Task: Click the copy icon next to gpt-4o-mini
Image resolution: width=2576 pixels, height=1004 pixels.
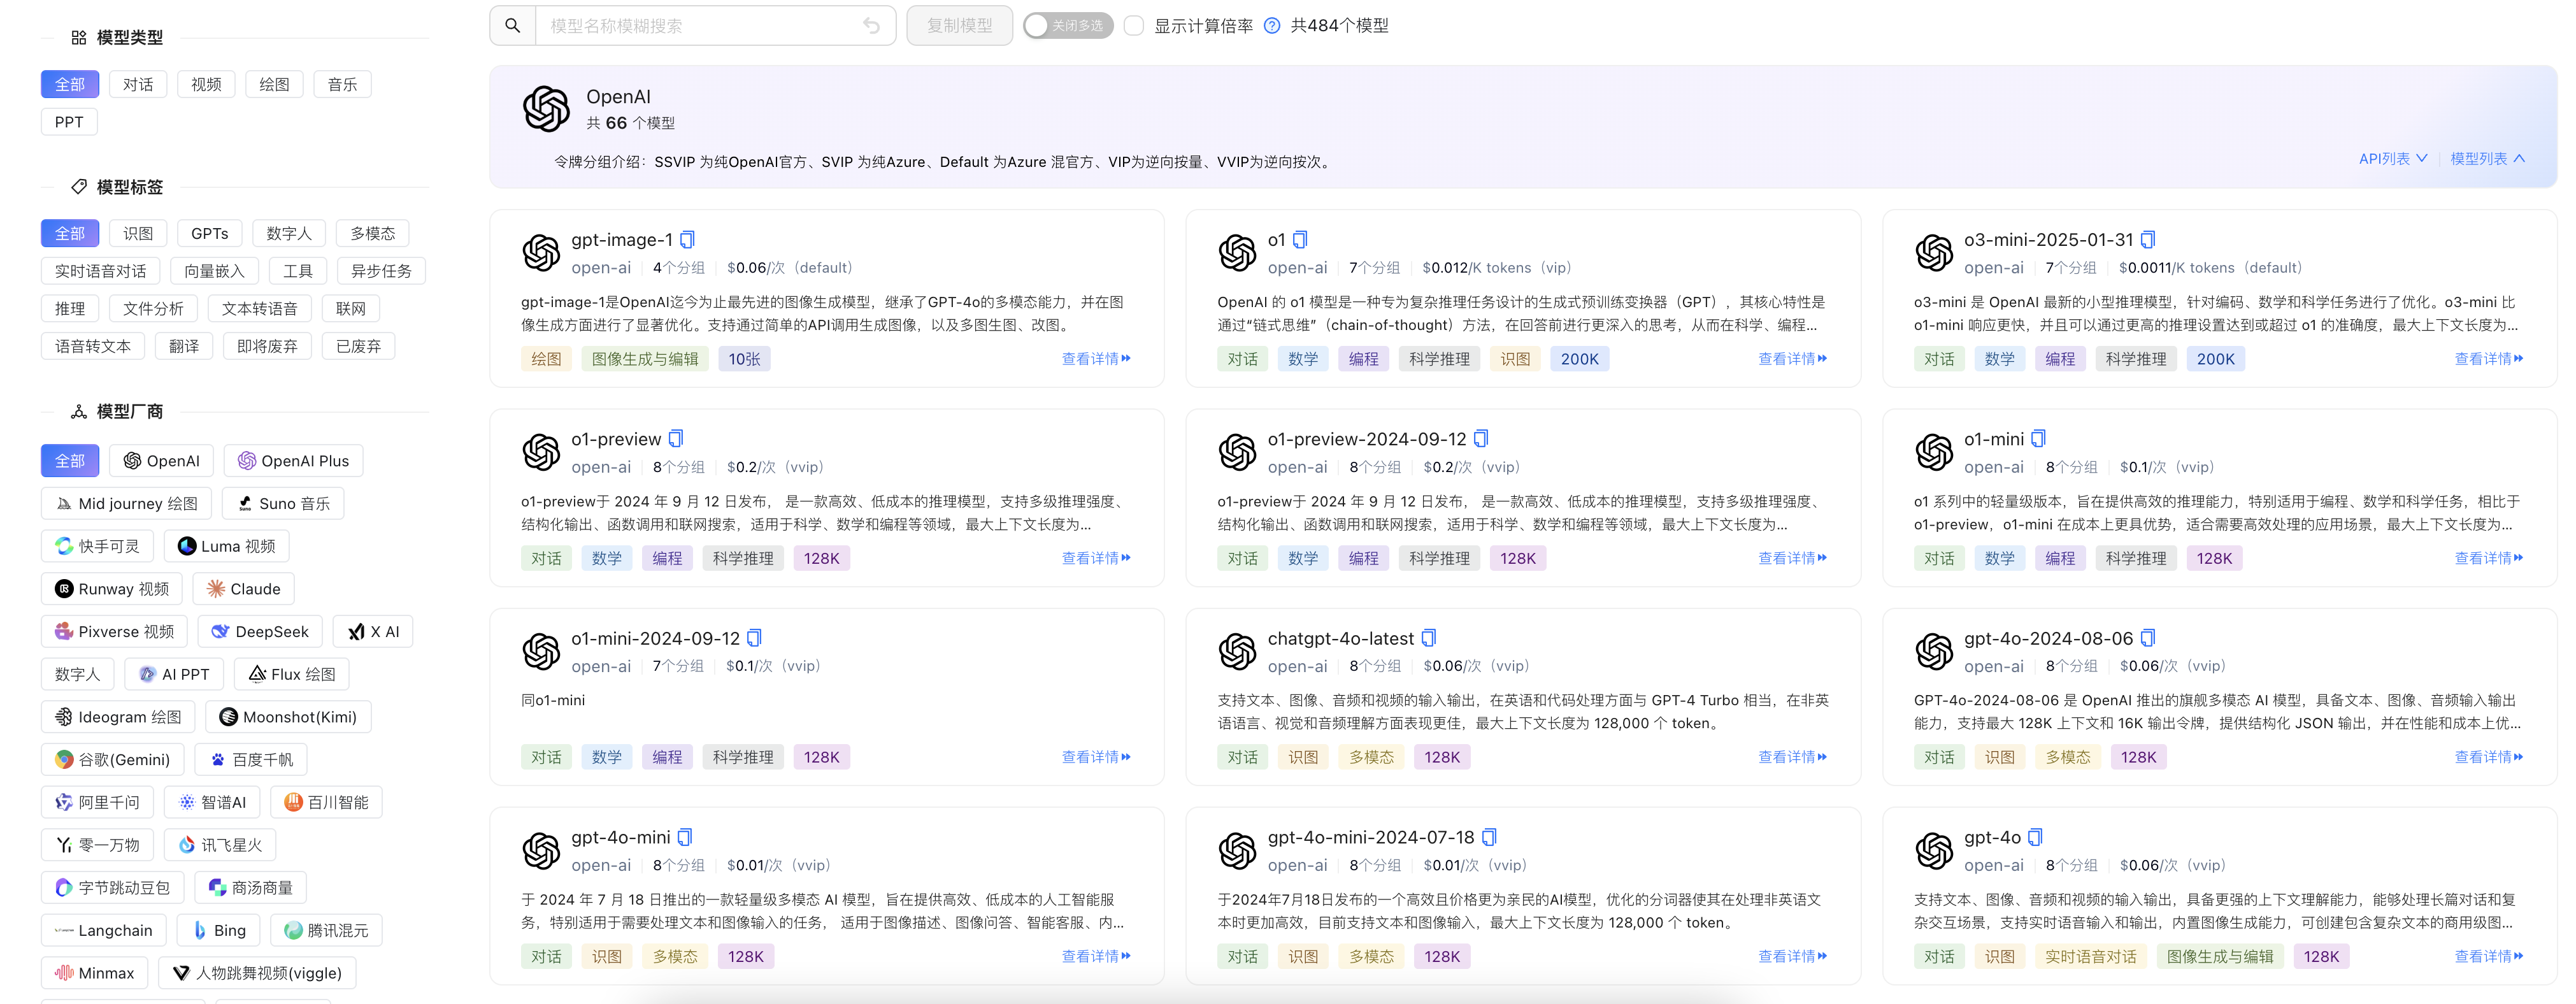Action: [x=685, y=837]
